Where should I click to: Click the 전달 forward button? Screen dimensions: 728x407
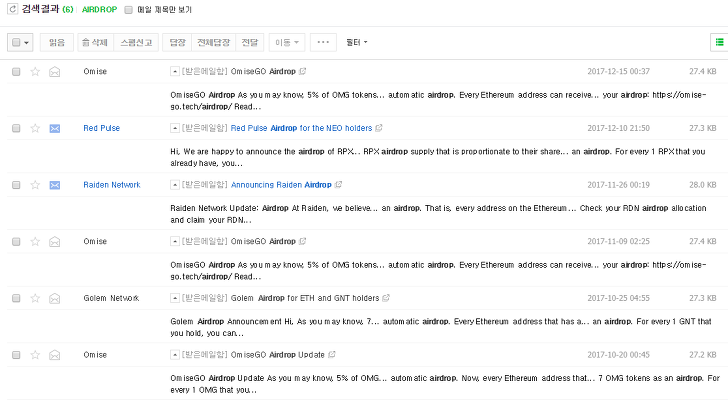point(249,42)
